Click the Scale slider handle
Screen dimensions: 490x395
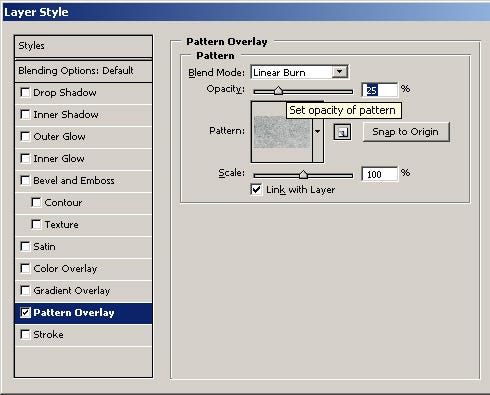pyautogui.click(x=303, y=174)
